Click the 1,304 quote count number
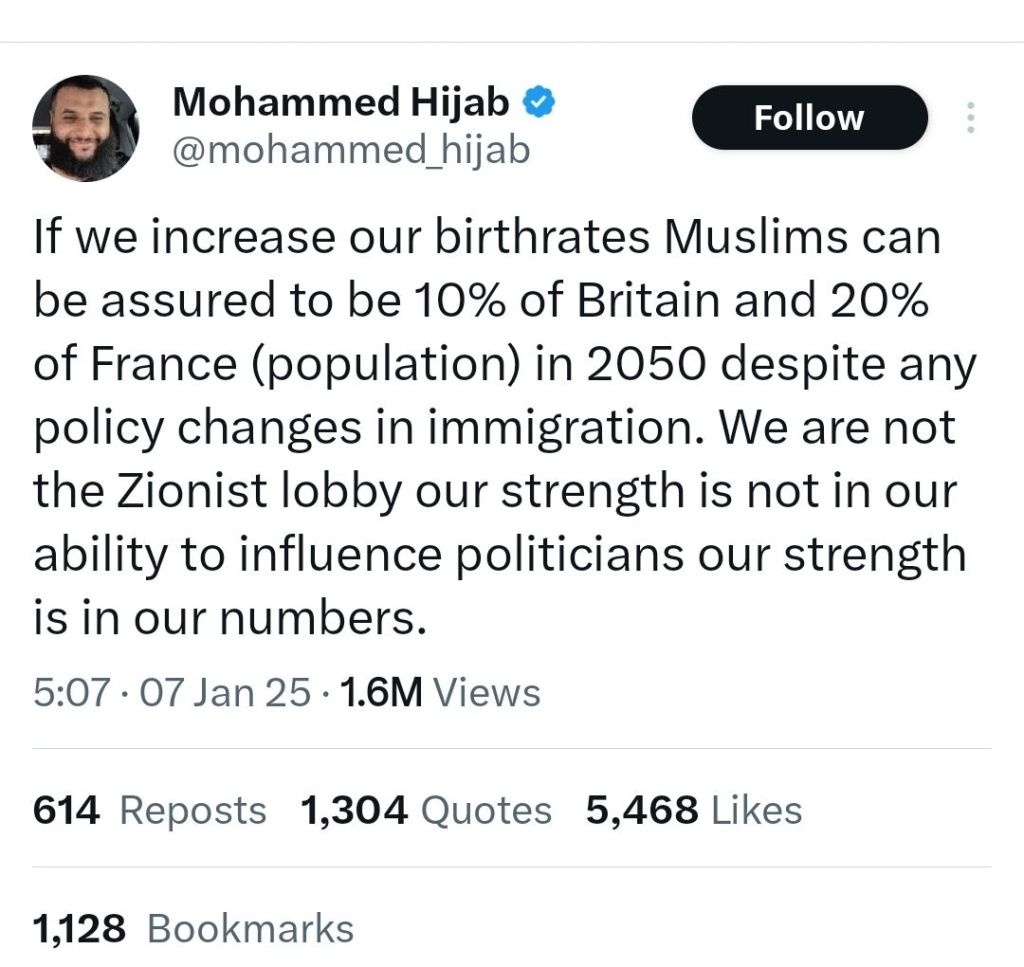The height and width of the screenshot is (967, 1024). point(354,810)
